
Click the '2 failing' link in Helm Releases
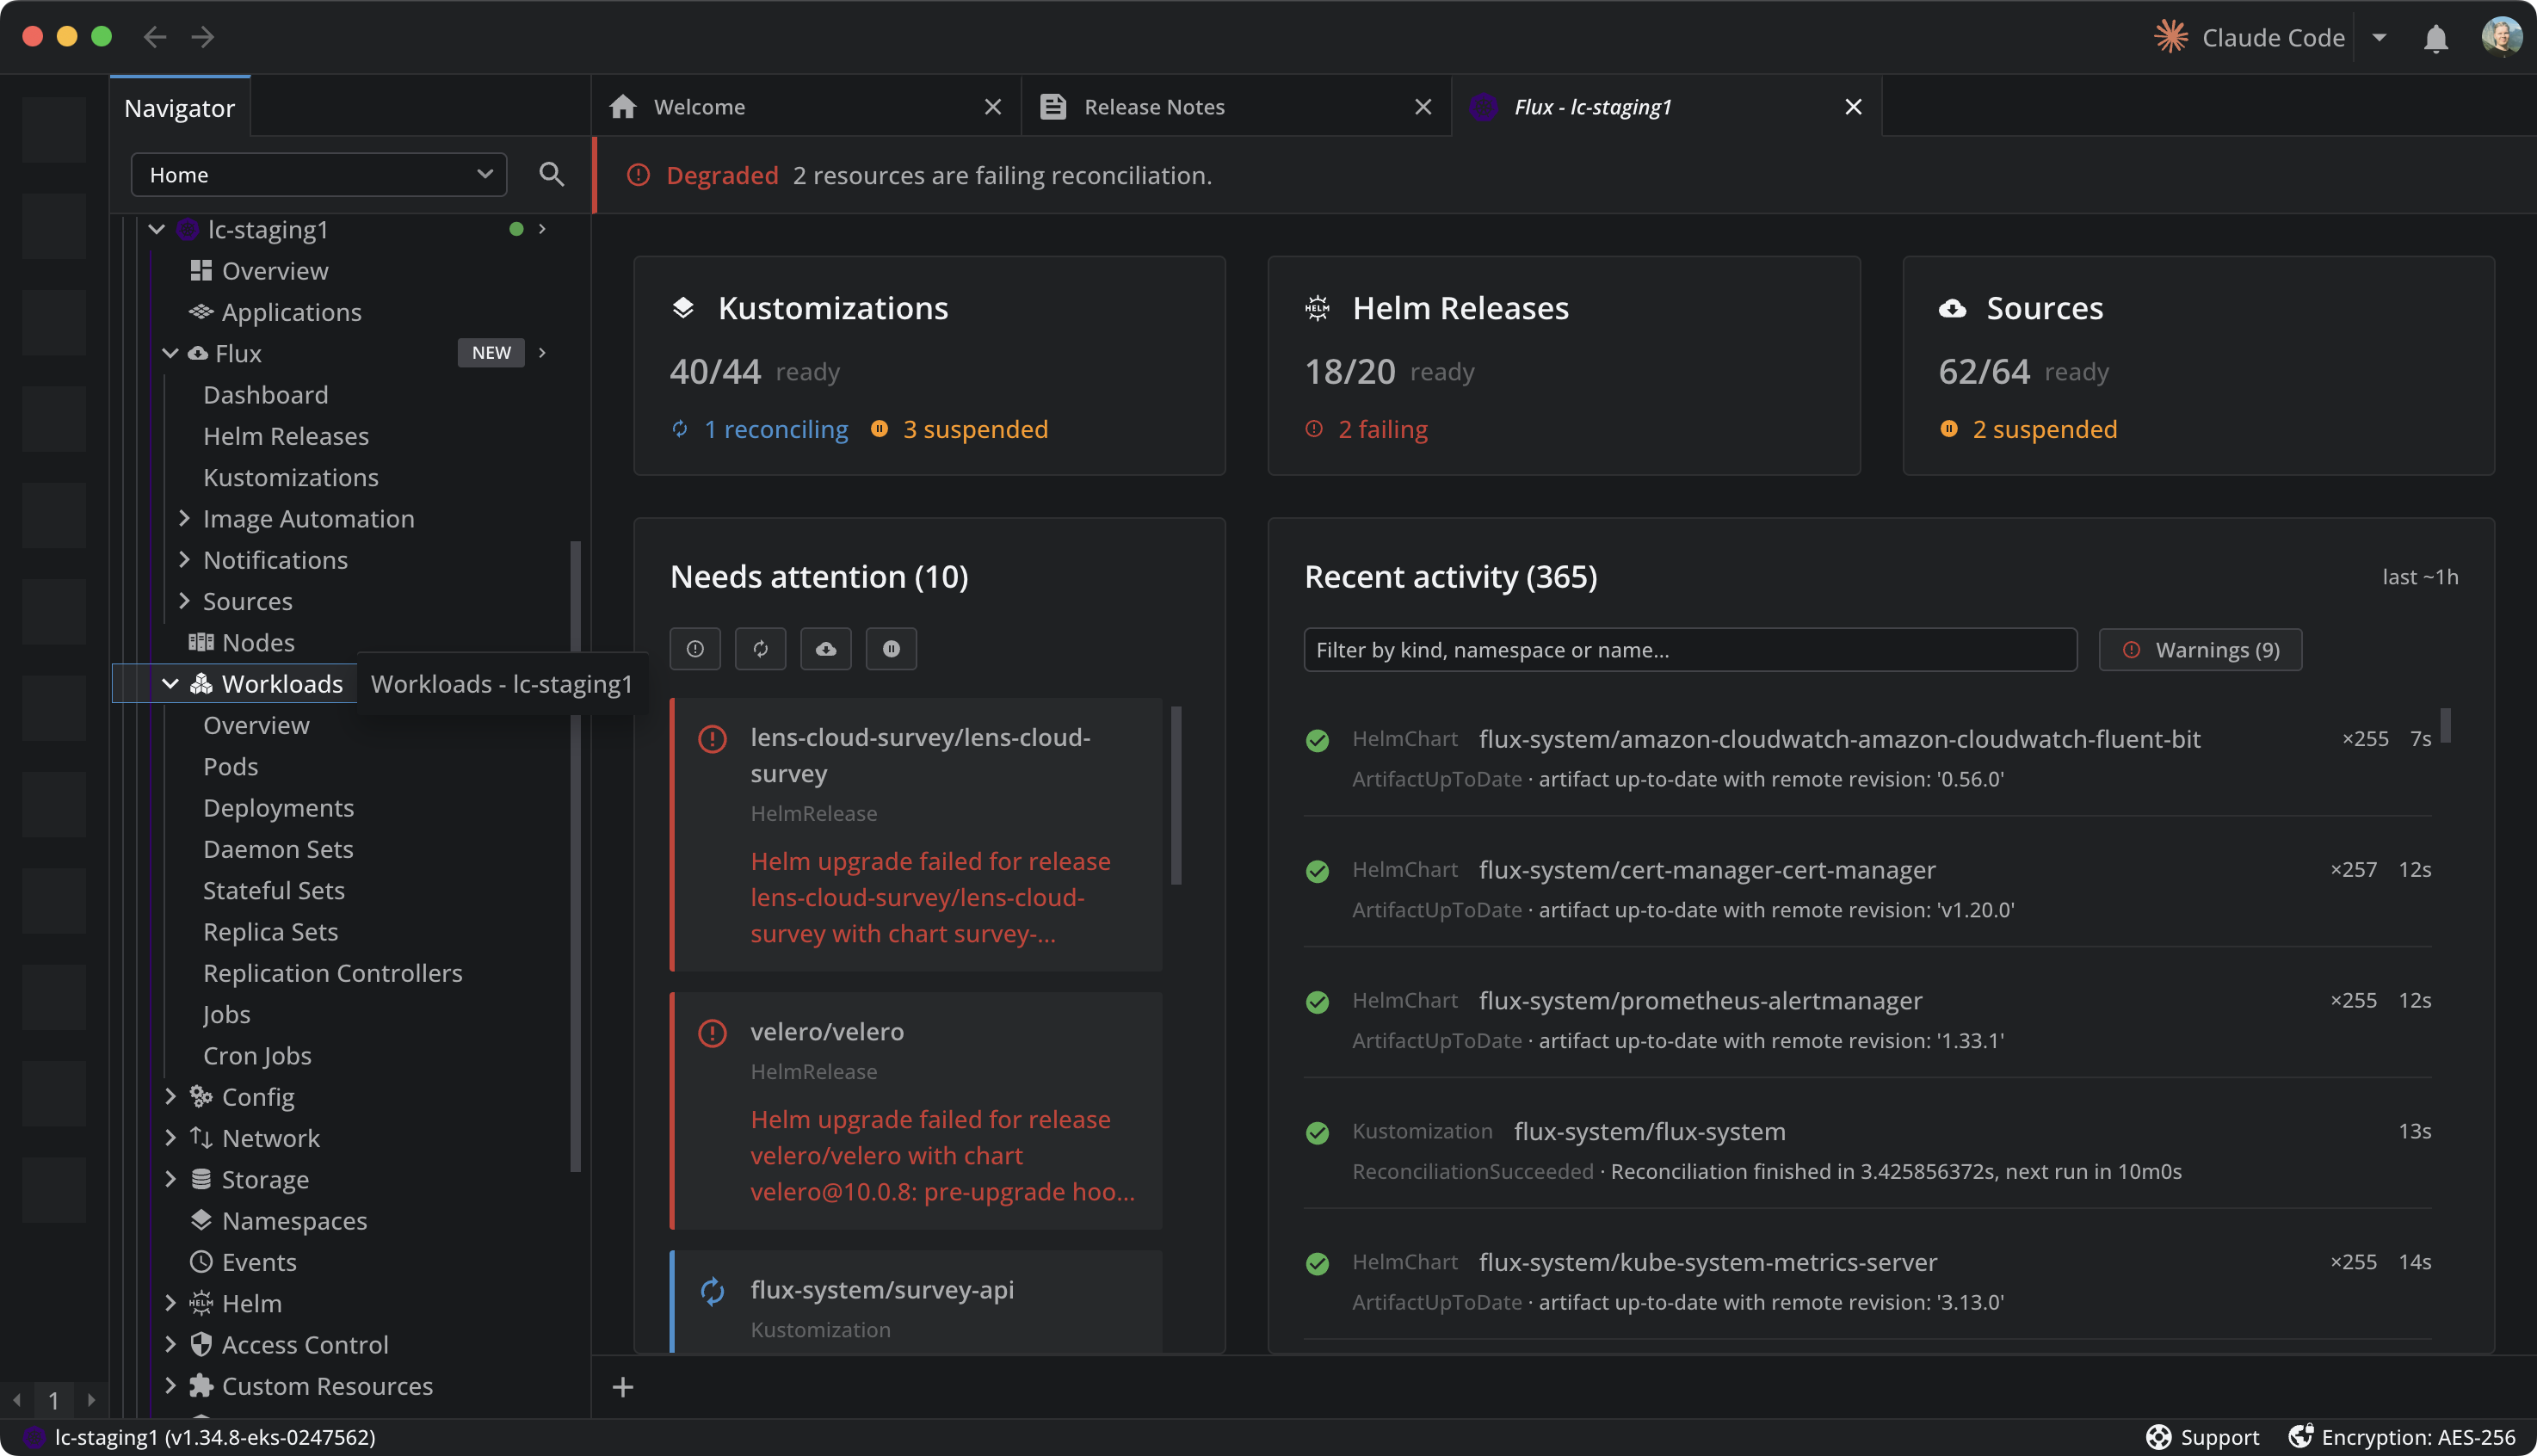pyautogui.click(x=1383, y=429)
